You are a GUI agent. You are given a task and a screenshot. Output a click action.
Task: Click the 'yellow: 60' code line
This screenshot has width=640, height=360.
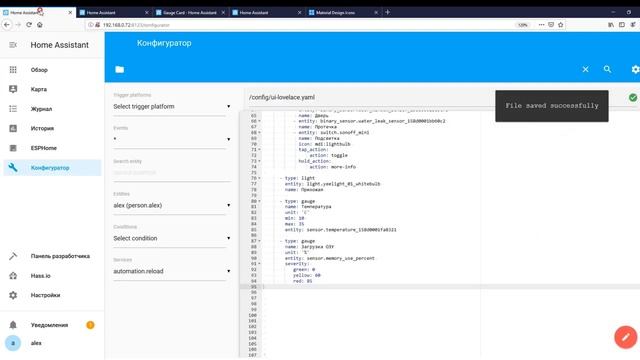307,276
